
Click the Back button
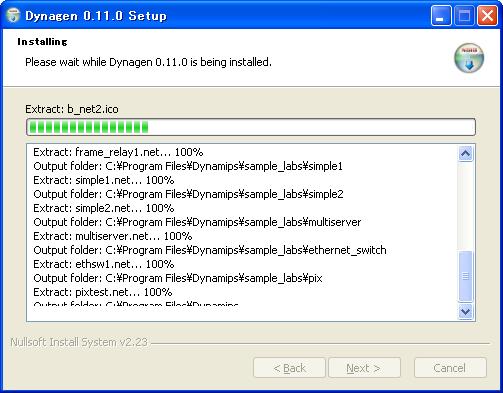289,368
